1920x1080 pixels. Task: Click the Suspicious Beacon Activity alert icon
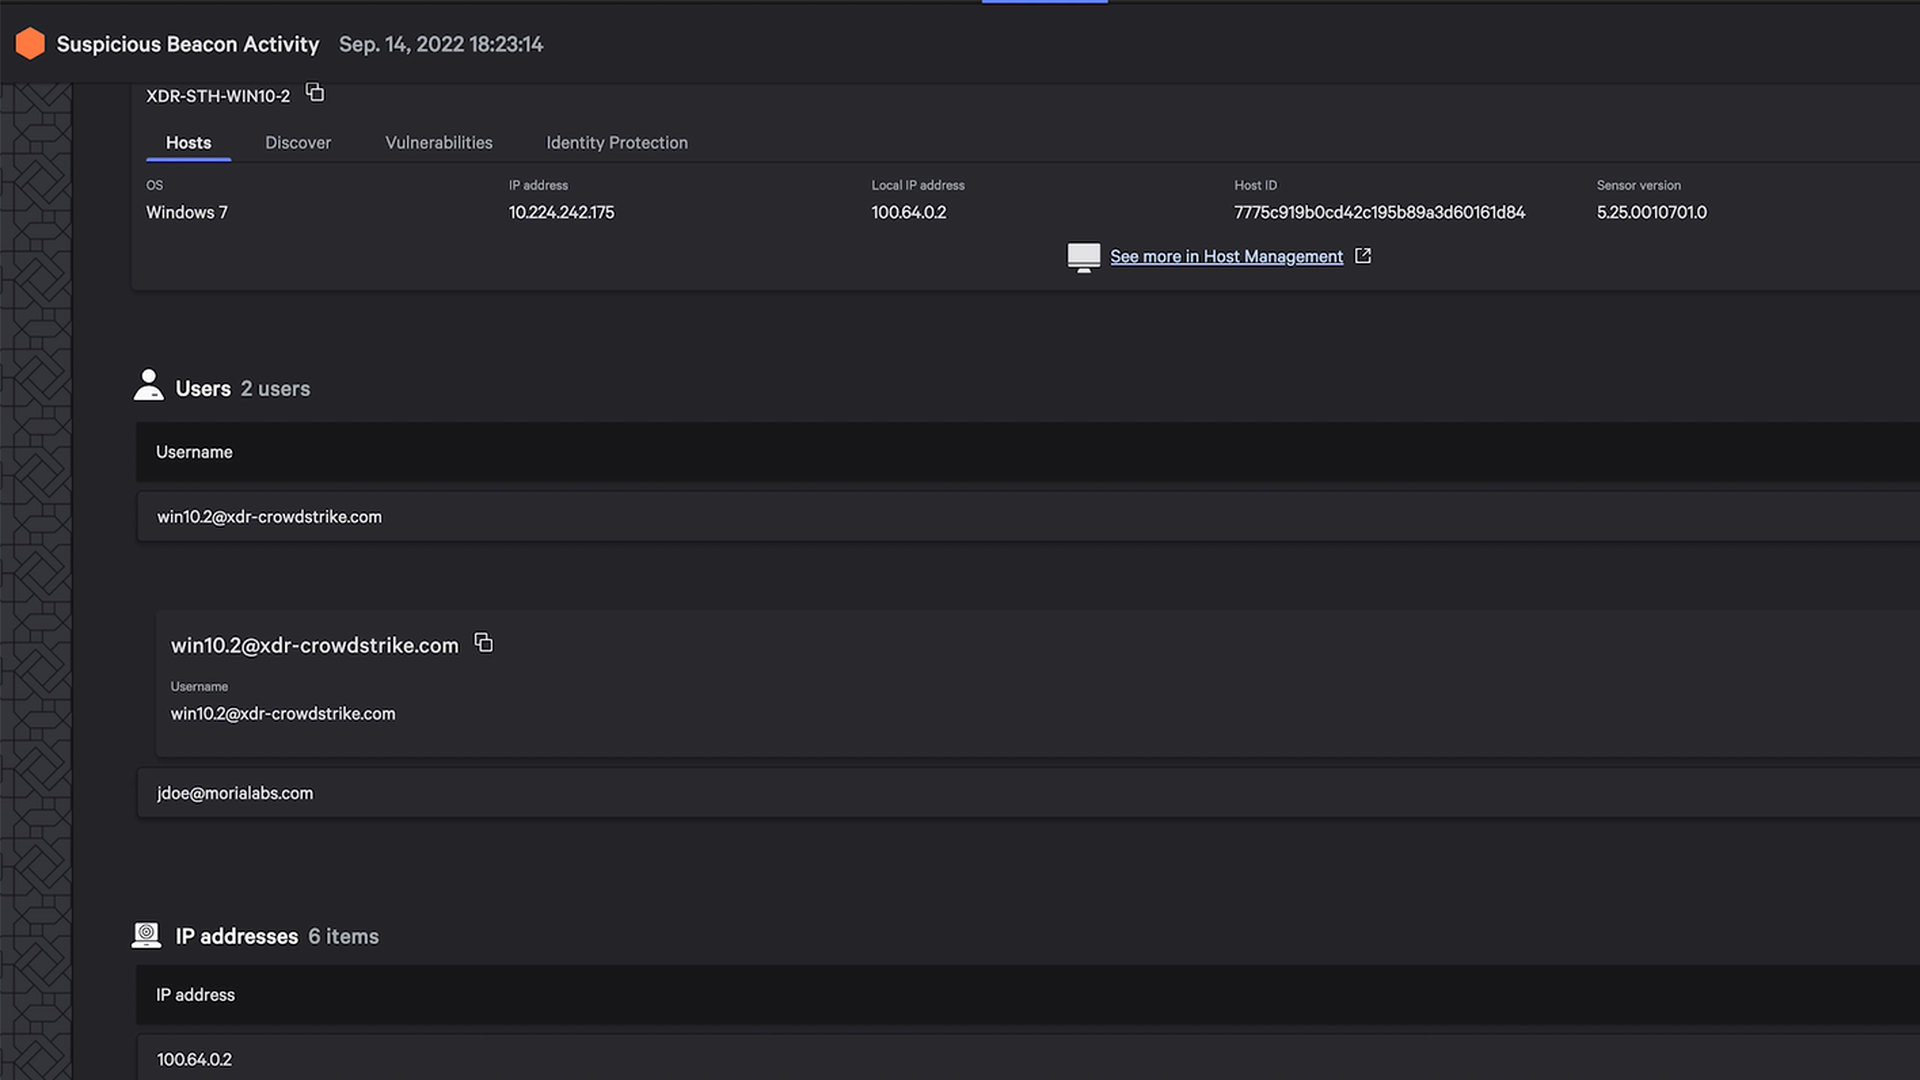tap(29, 44)
